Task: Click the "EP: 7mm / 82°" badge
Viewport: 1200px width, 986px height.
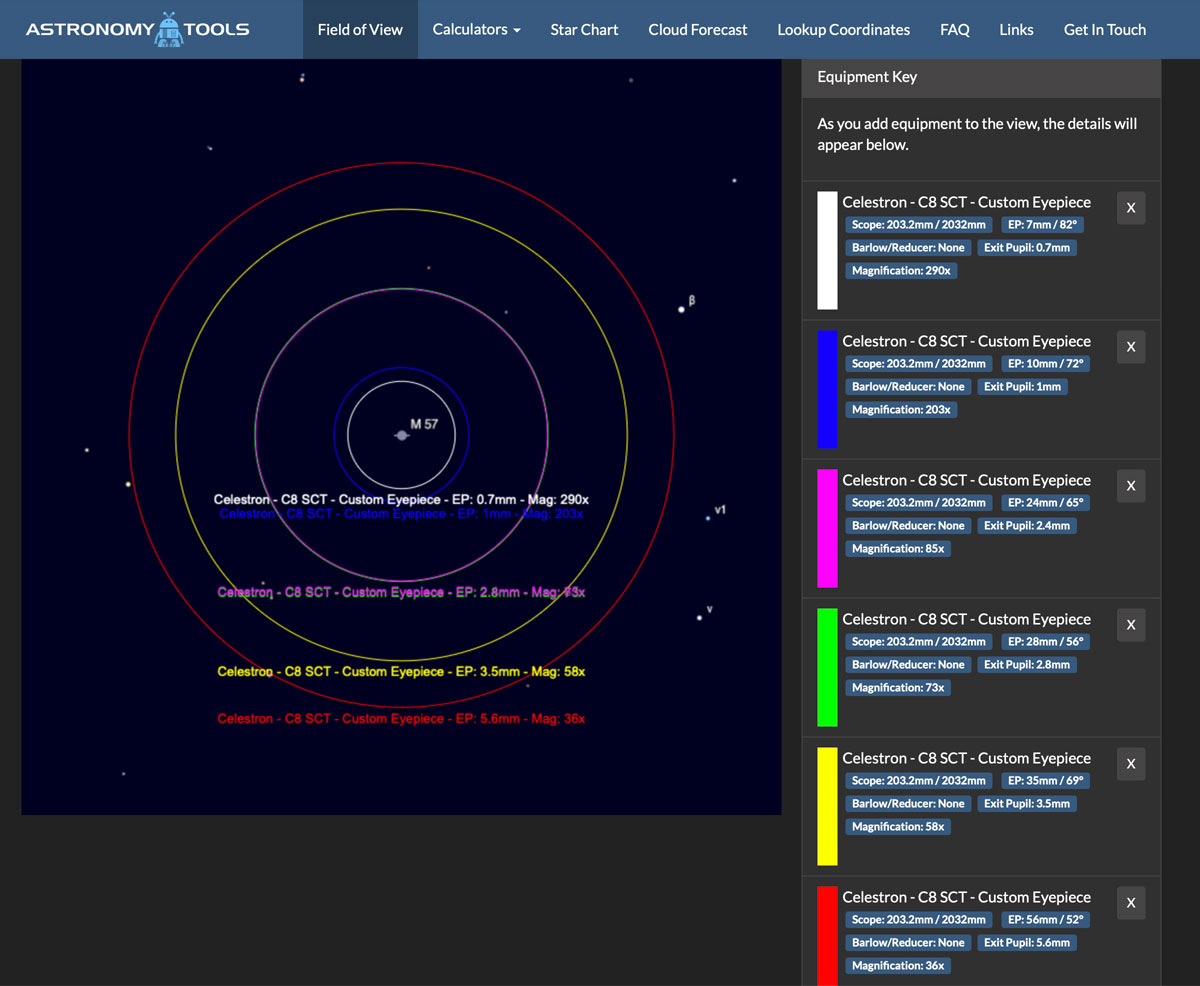Action: (1044, 225)
